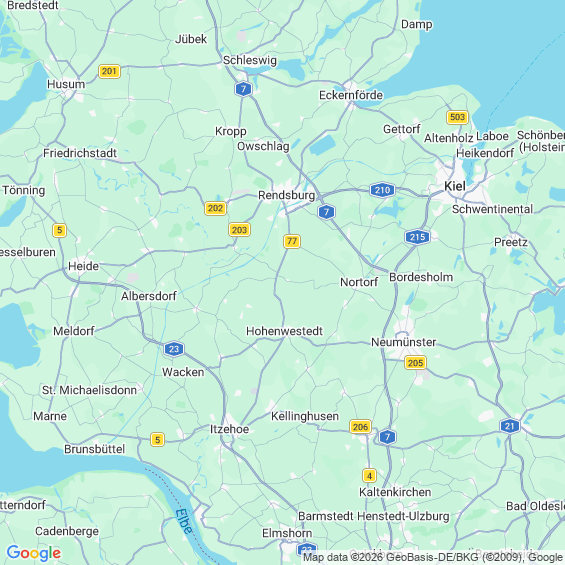Click the 205 road shield near Neumünster
Screen dimensions: 565x565
tap(415, 363)
